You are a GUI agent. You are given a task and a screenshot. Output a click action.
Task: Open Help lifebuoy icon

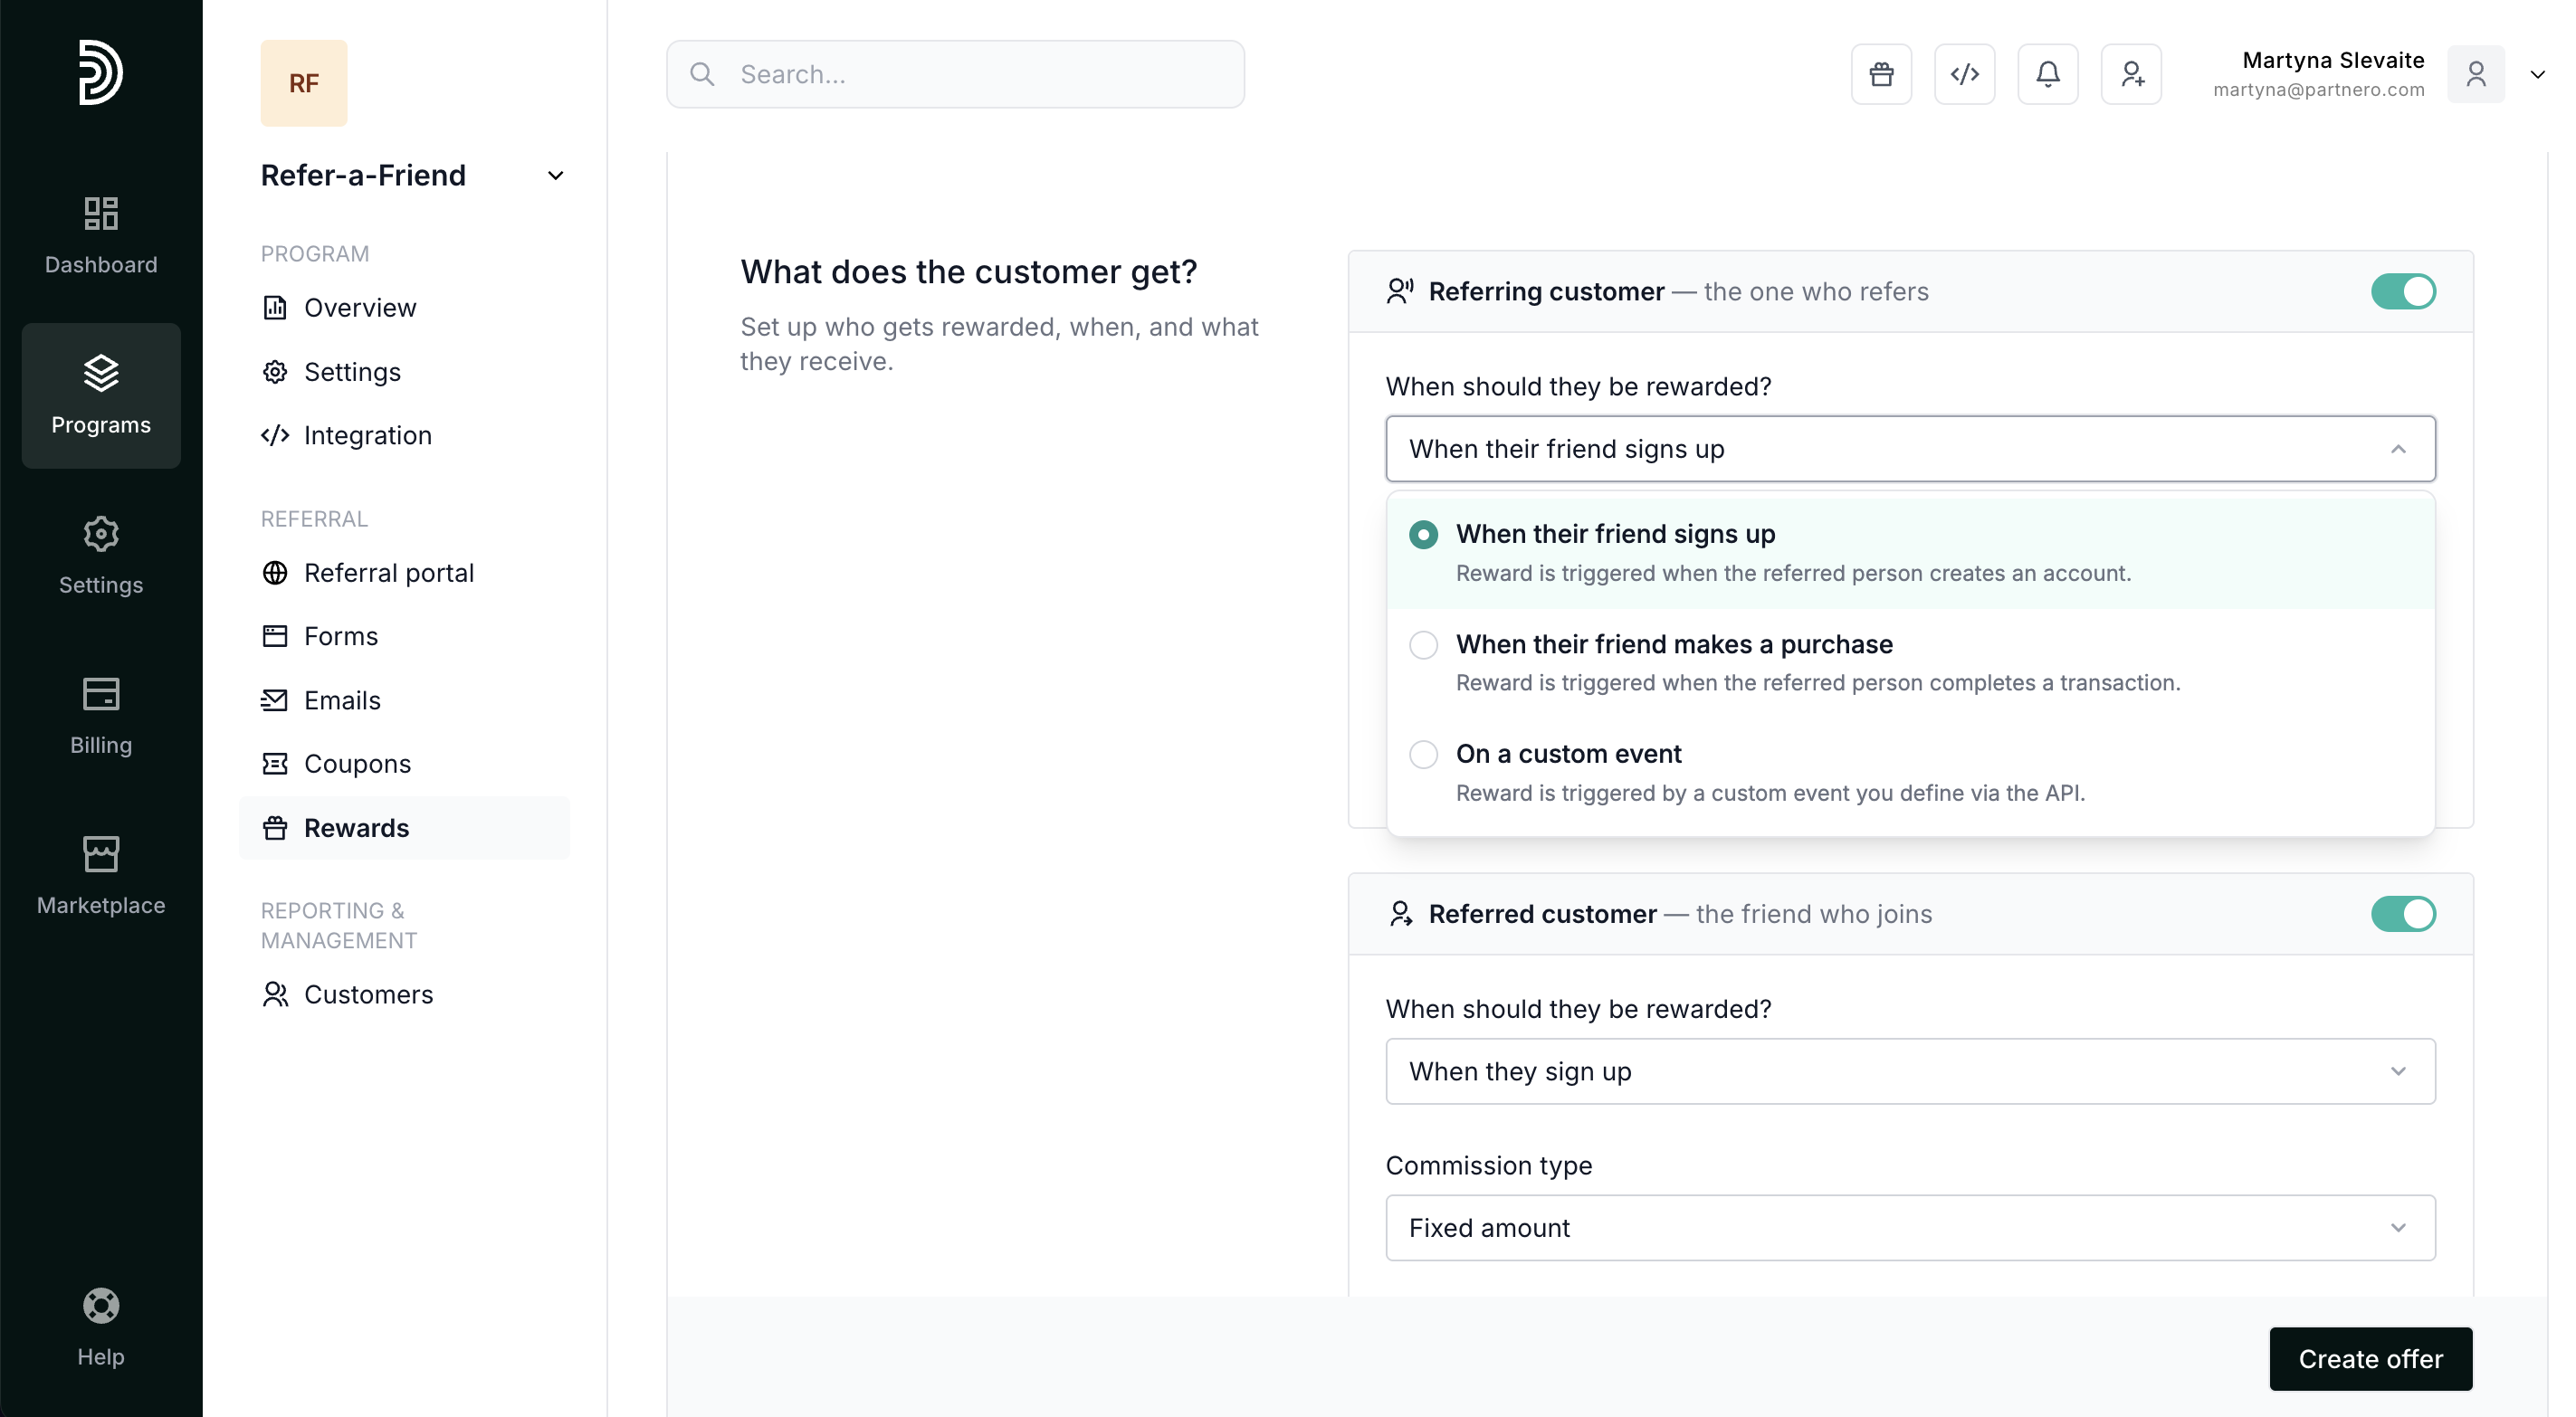tap(101, 1327)
